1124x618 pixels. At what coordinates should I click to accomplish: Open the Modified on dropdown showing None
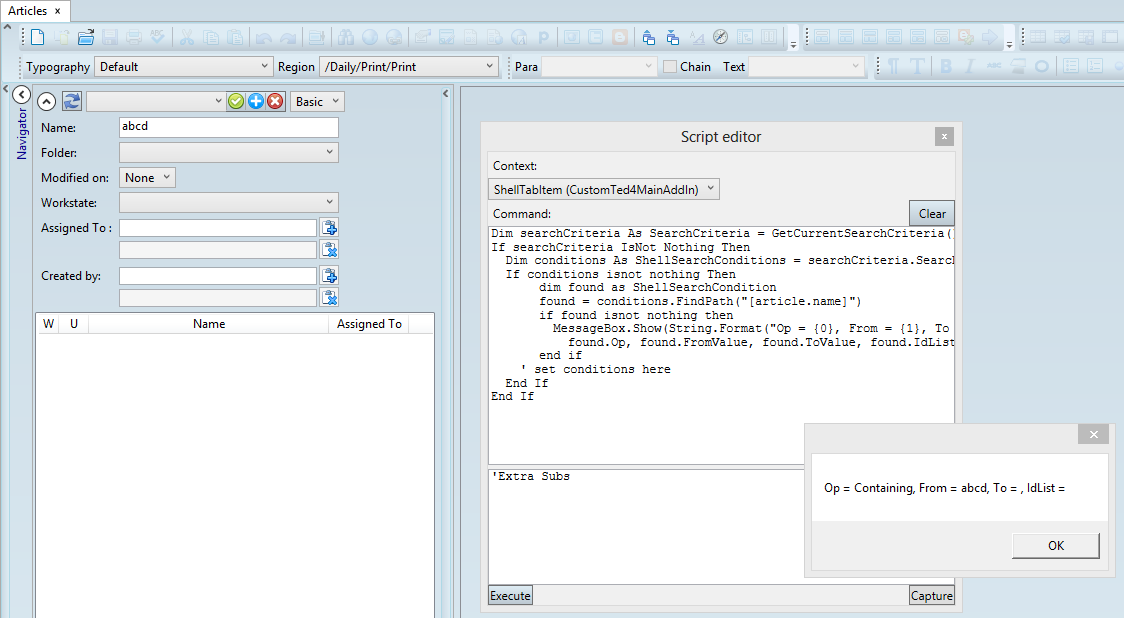point(147,178)
